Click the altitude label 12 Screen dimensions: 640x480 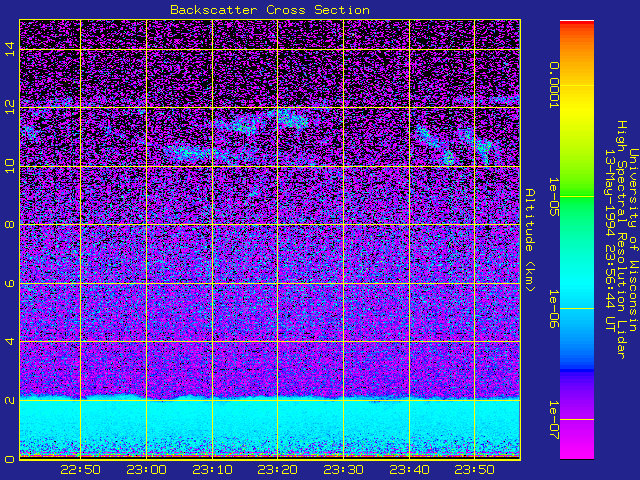10,107
